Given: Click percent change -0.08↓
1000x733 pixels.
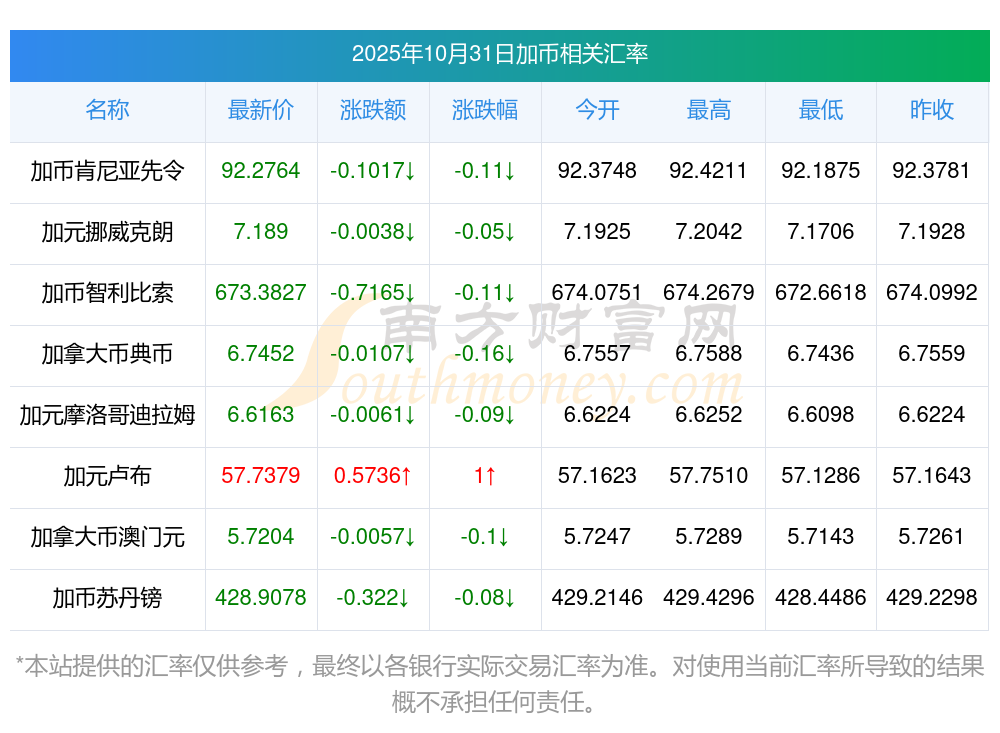Looking at the screenshot, I should (485, 597).
